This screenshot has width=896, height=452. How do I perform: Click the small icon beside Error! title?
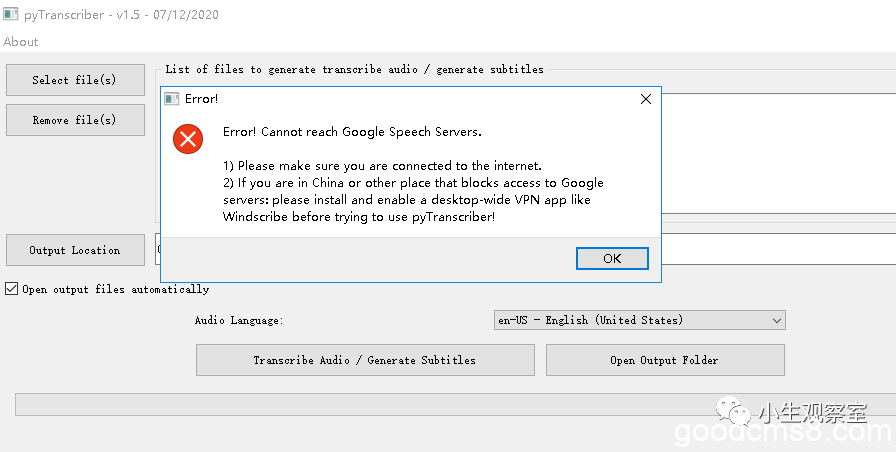point(171,99)
